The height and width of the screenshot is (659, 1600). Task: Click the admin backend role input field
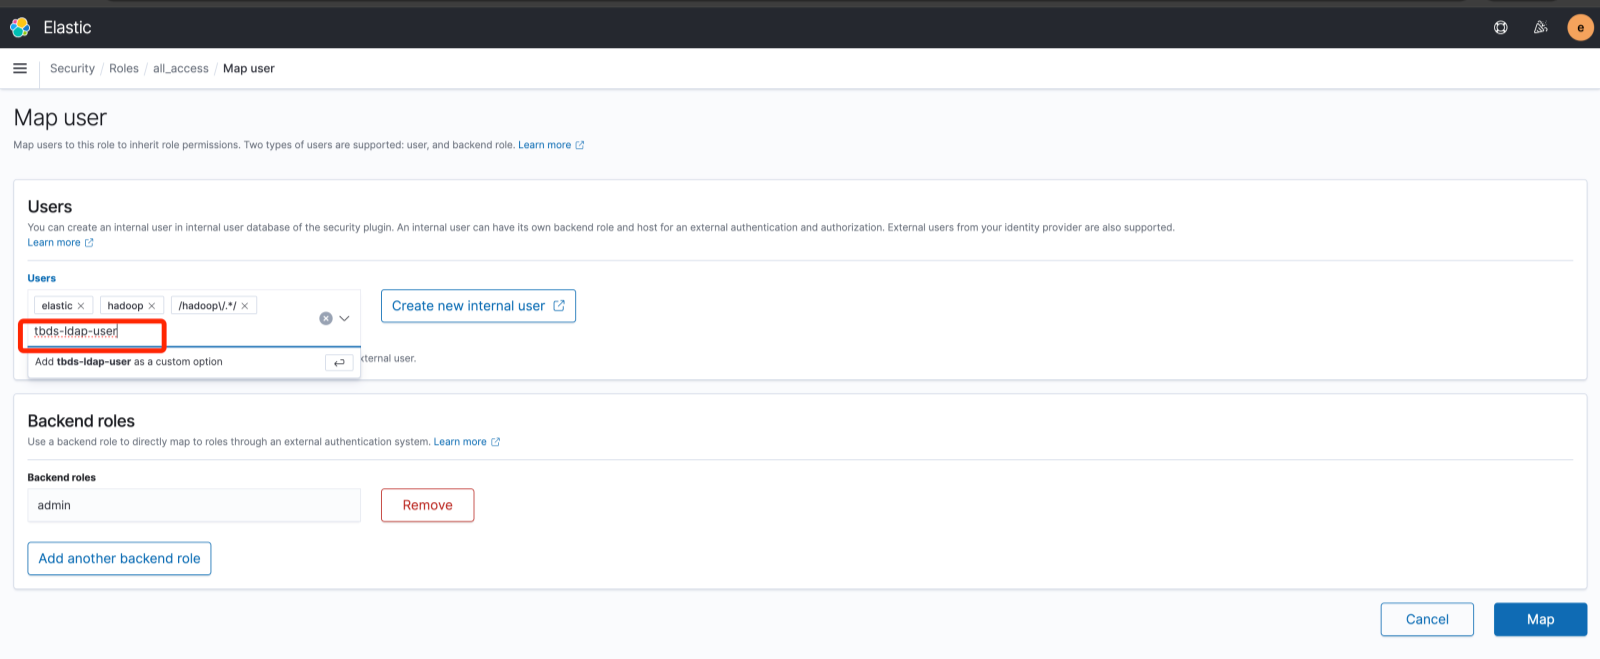193,505
